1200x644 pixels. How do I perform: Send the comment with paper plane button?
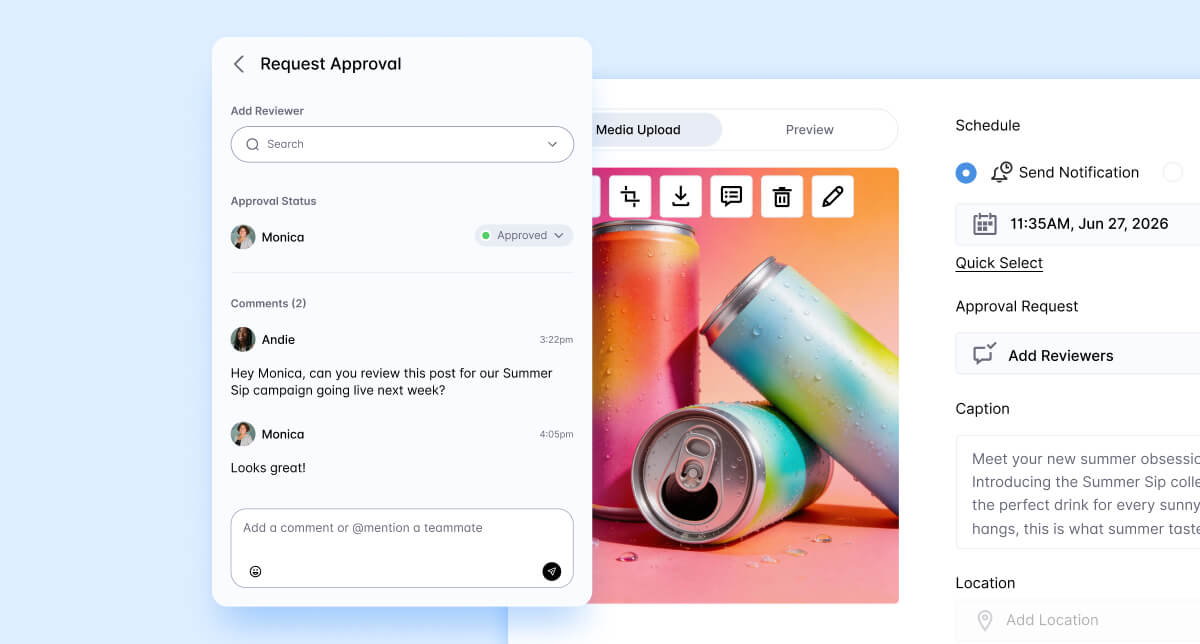coord(552,572)
